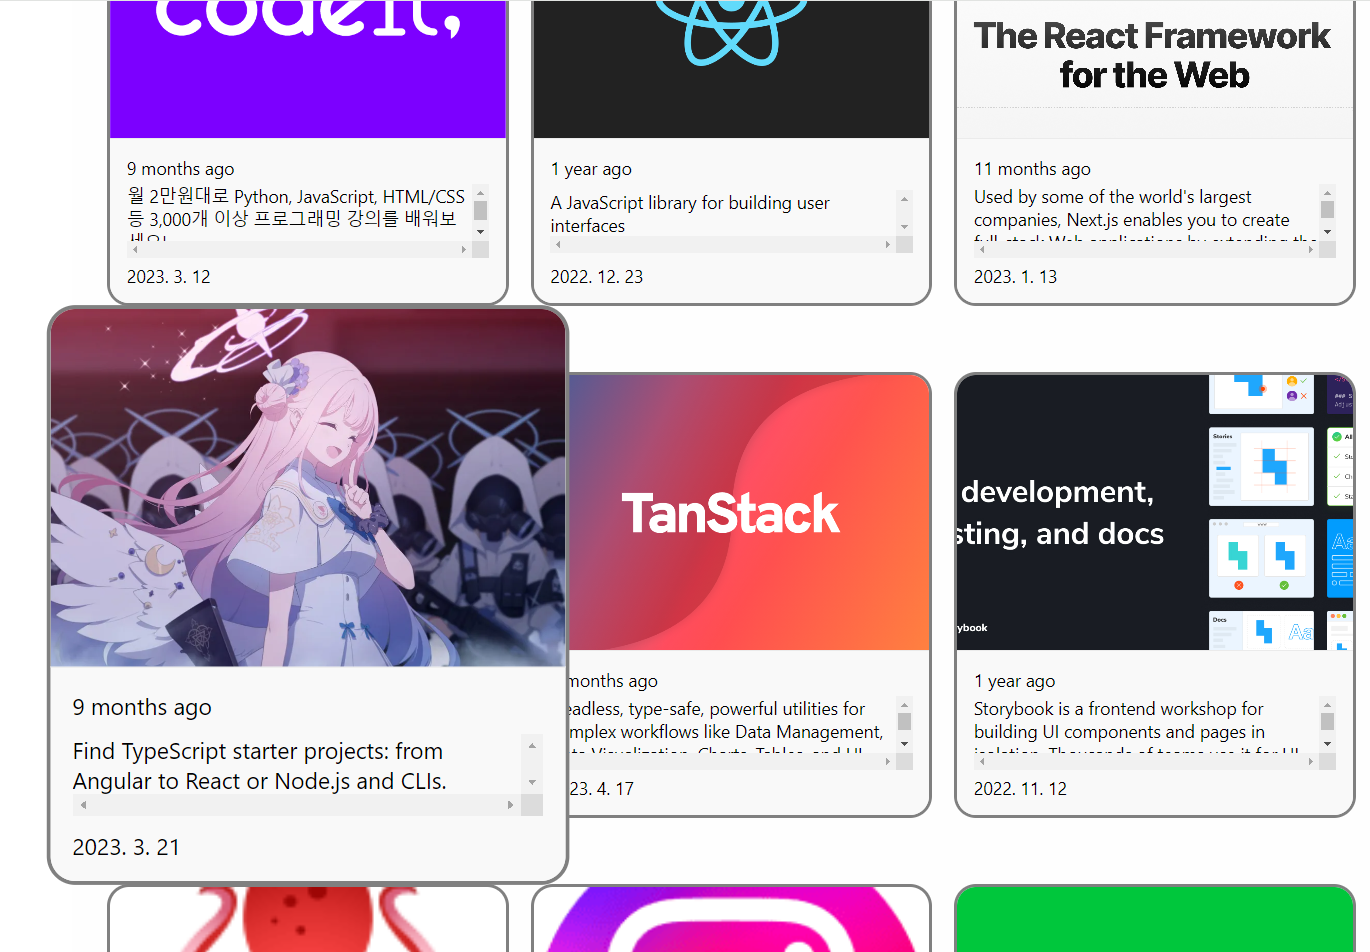Click scroll-down arrow in React description
1370x952 pixels.
(904, 227)
